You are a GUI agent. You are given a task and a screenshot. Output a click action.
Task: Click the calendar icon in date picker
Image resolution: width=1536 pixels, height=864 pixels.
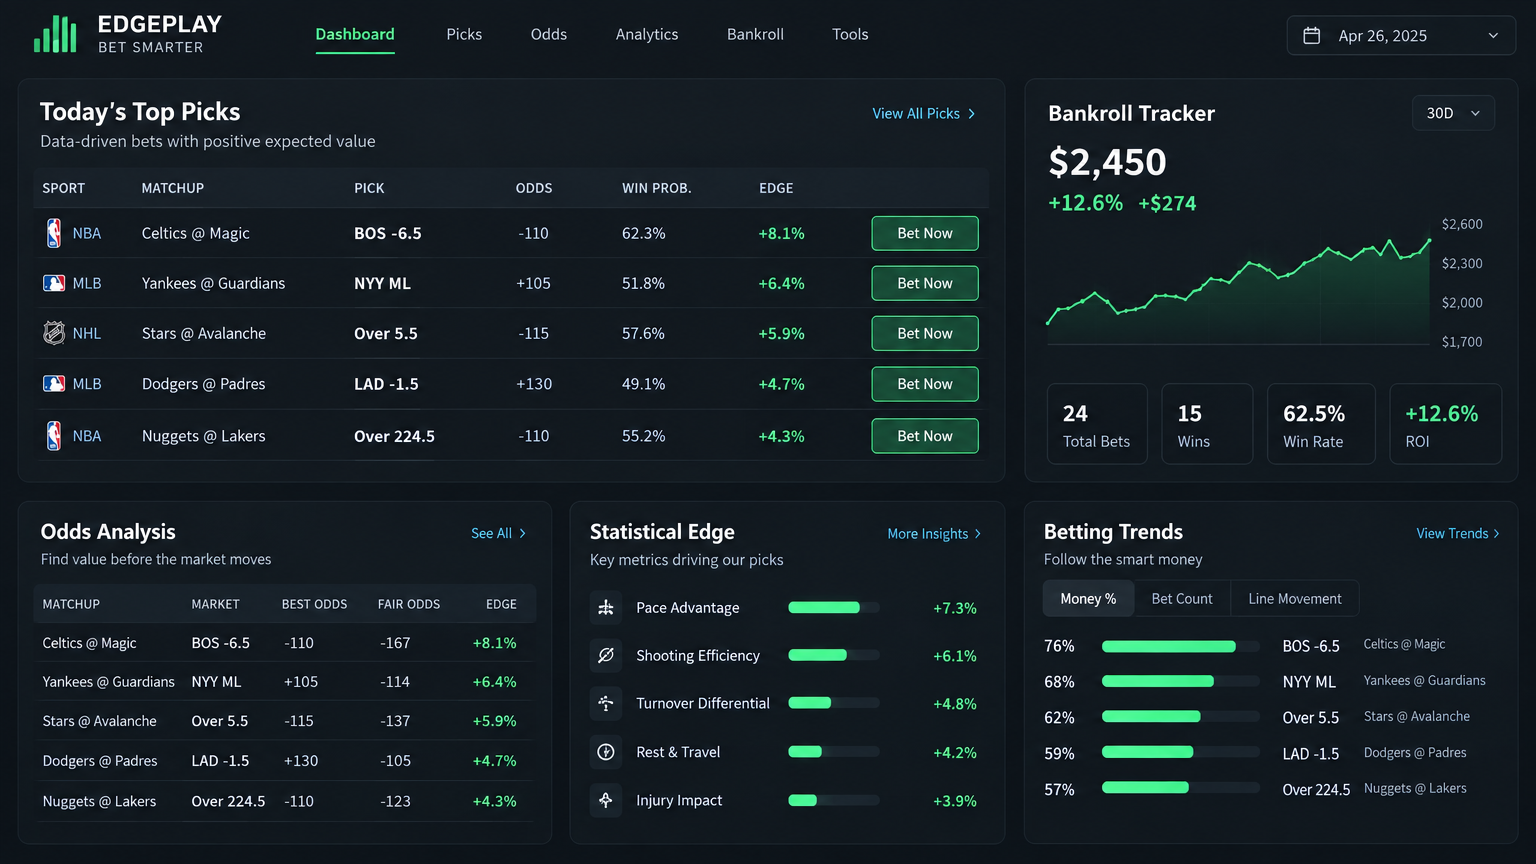point(1312,36)
